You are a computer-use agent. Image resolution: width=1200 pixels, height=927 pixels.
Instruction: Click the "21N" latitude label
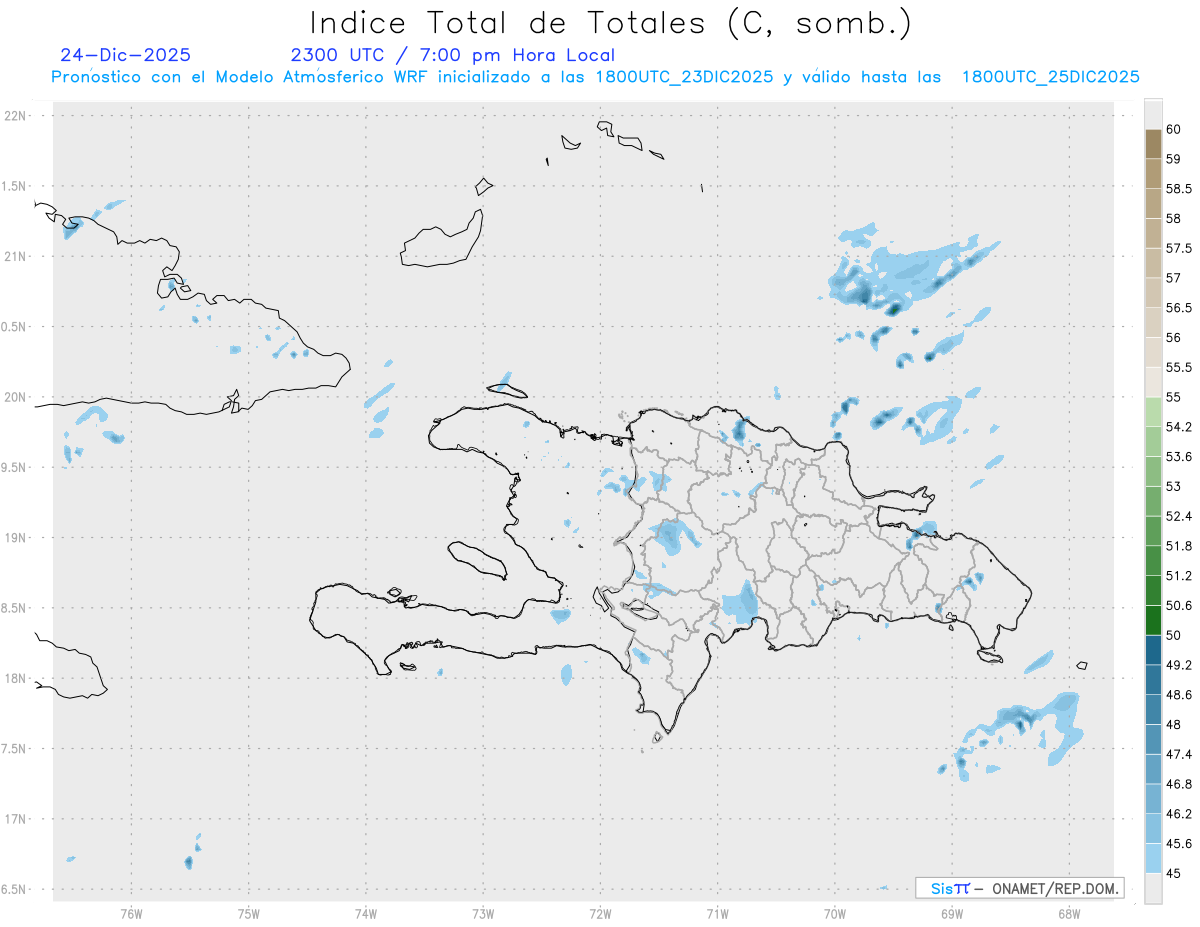point(17,257)
